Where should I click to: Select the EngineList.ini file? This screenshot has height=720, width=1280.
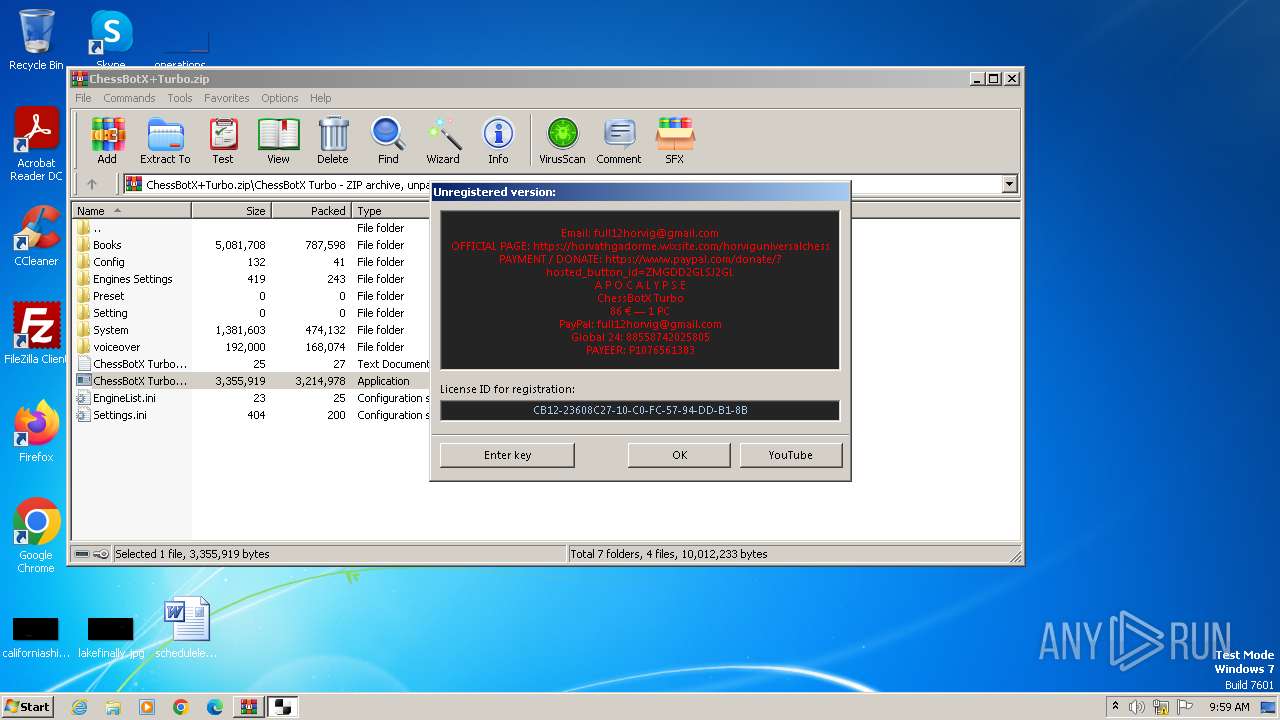[250, 398]
